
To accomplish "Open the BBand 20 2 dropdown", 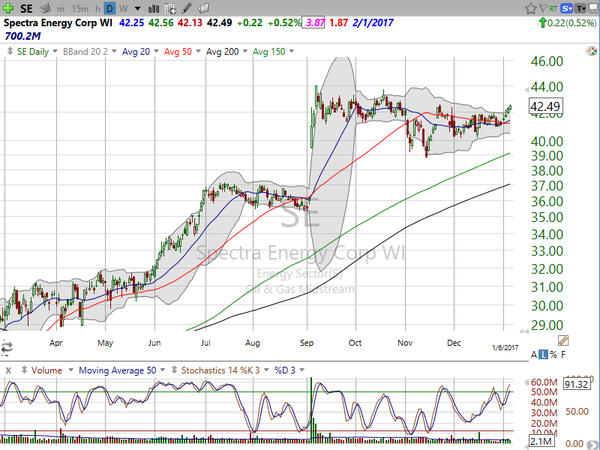I will click(114, 51).
